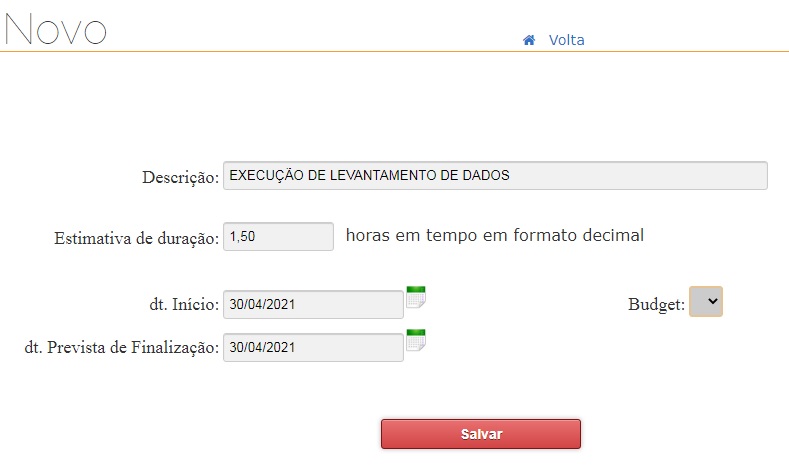The height and width of the screenshot is (473, 789).
Task: Click the Budget label
Action: [656, 304]
